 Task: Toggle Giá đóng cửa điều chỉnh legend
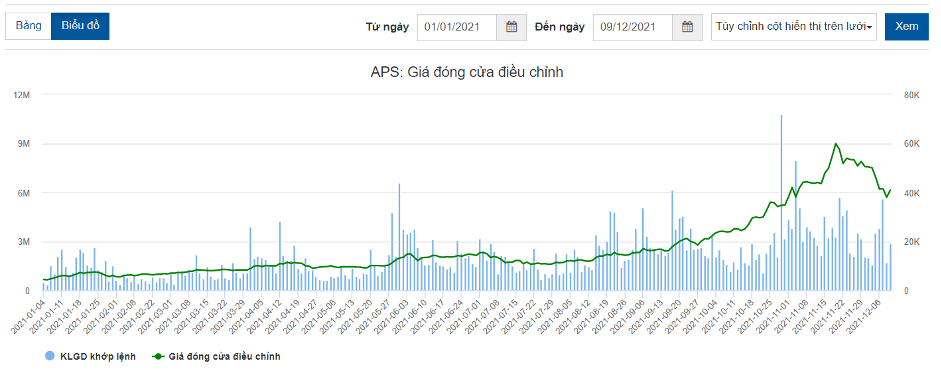click(217, 356)
